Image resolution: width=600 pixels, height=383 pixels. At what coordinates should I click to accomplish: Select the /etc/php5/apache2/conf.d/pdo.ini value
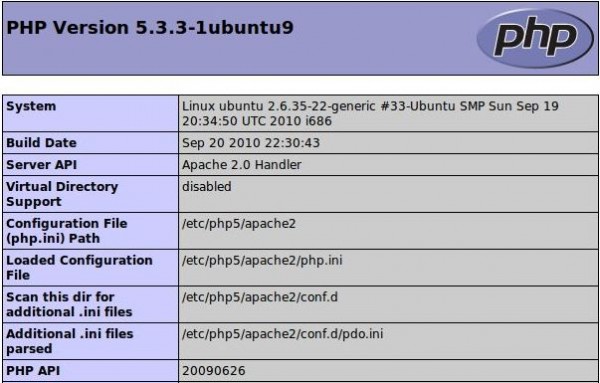[282, 334]
